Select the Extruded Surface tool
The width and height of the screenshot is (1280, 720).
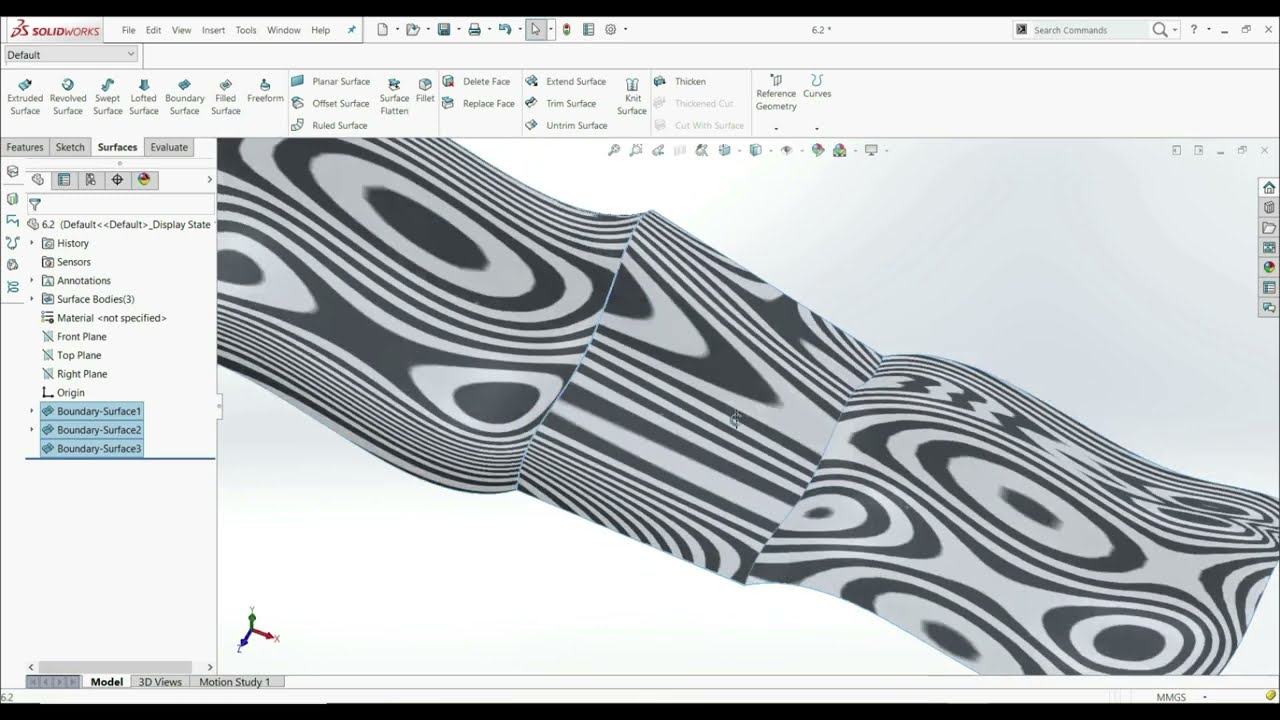(x=25, y=96)
